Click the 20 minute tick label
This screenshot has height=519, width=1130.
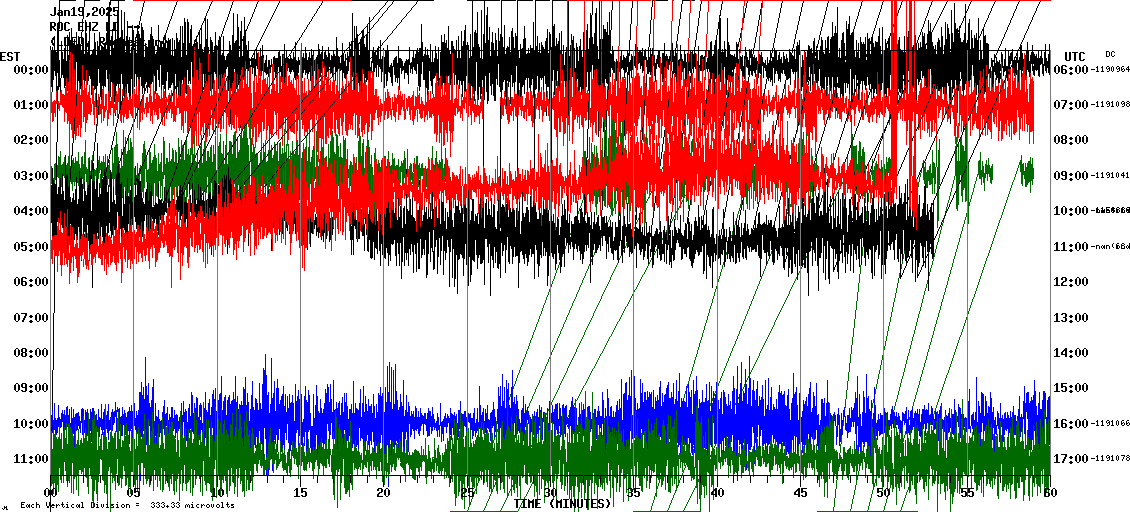click(384, 493)
